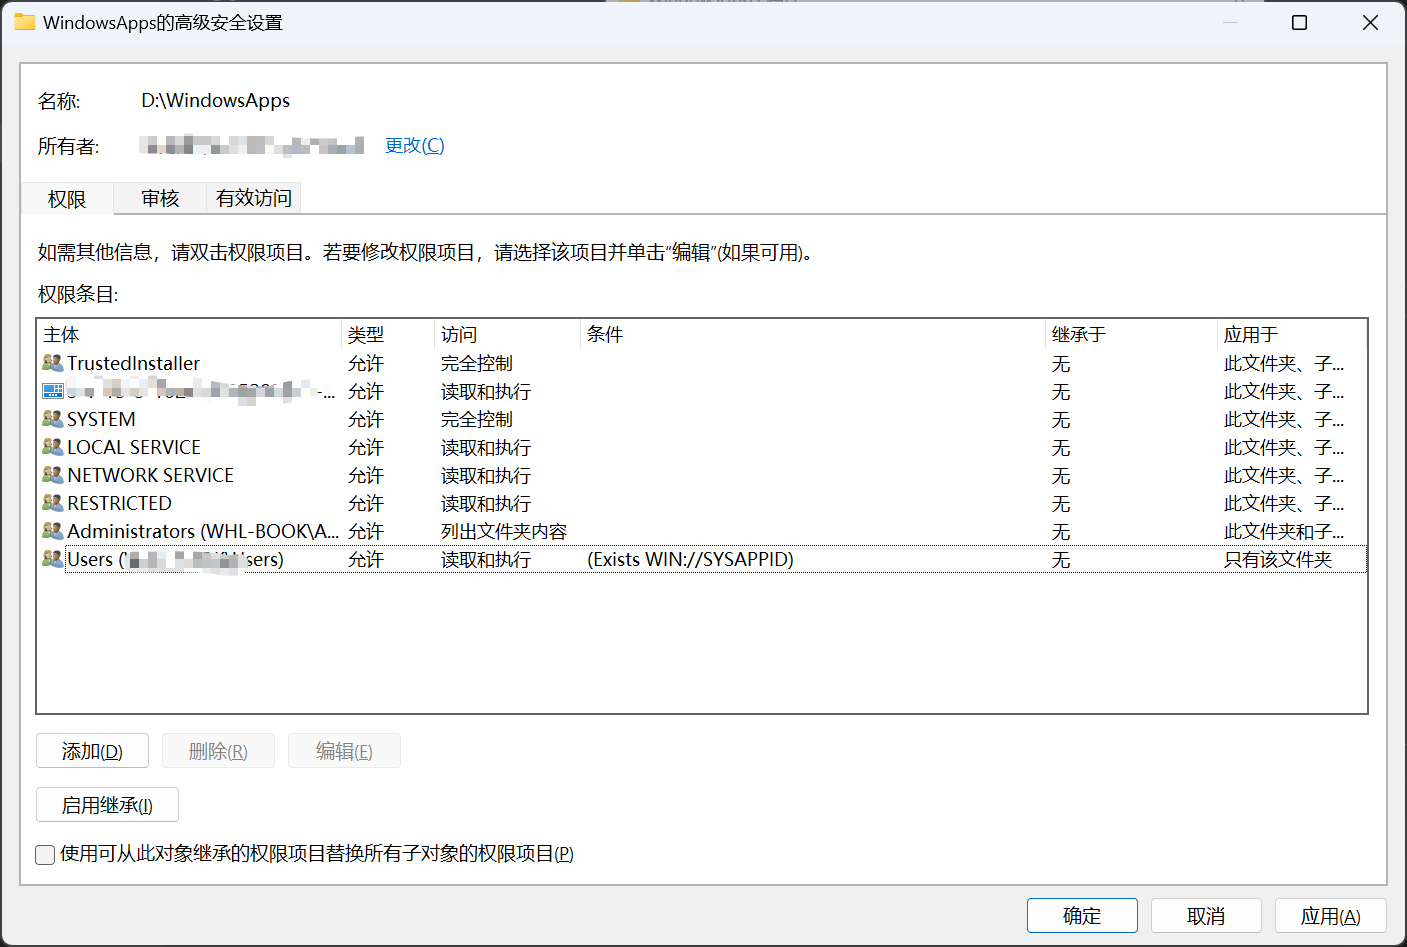Click the Users group icon
The height and width of the screenshot is (947, 1407).
52,559
